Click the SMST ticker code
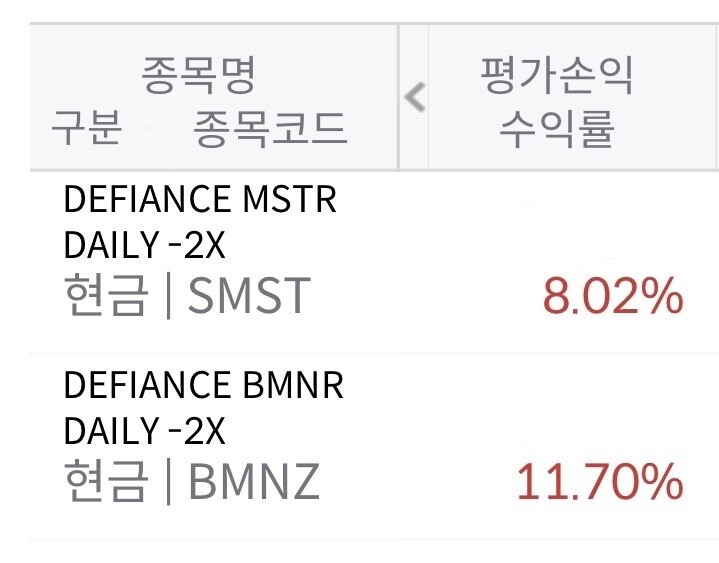The height and width of the screenshot is (563, 719). coord(249,295)
